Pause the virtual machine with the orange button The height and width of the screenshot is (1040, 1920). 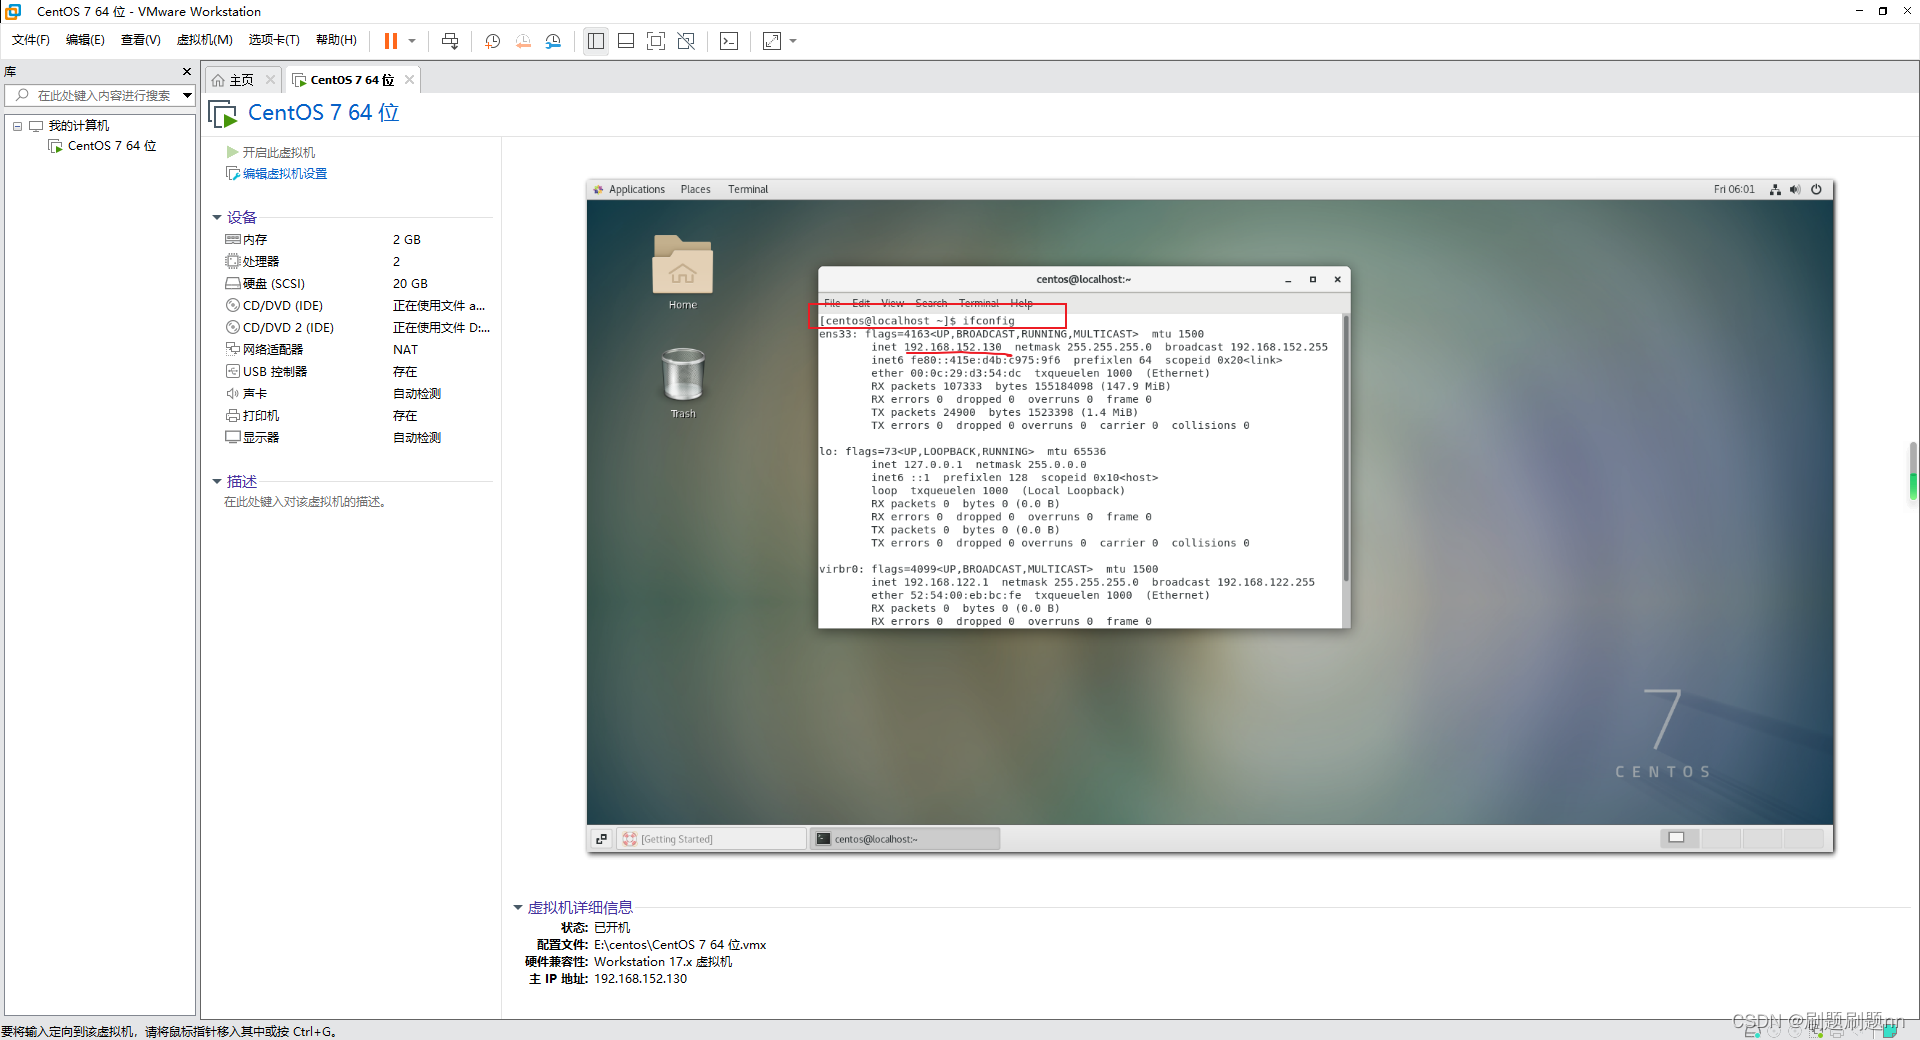[391, 41]
